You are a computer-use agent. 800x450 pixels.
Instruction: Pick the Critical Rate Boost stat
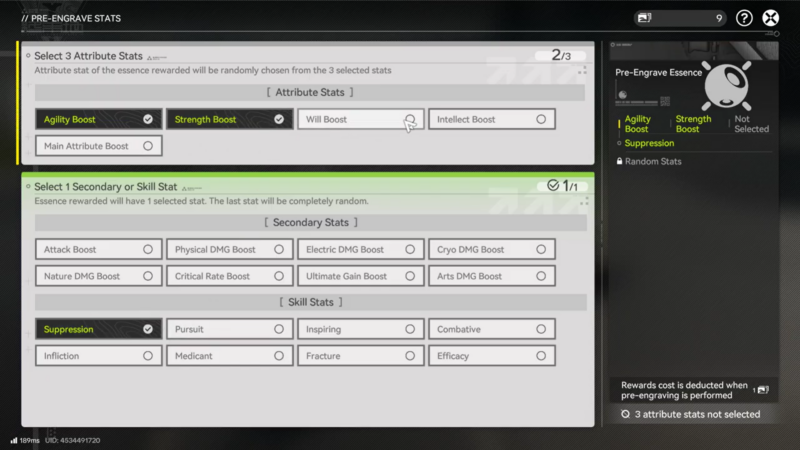[x=229, y=276]
